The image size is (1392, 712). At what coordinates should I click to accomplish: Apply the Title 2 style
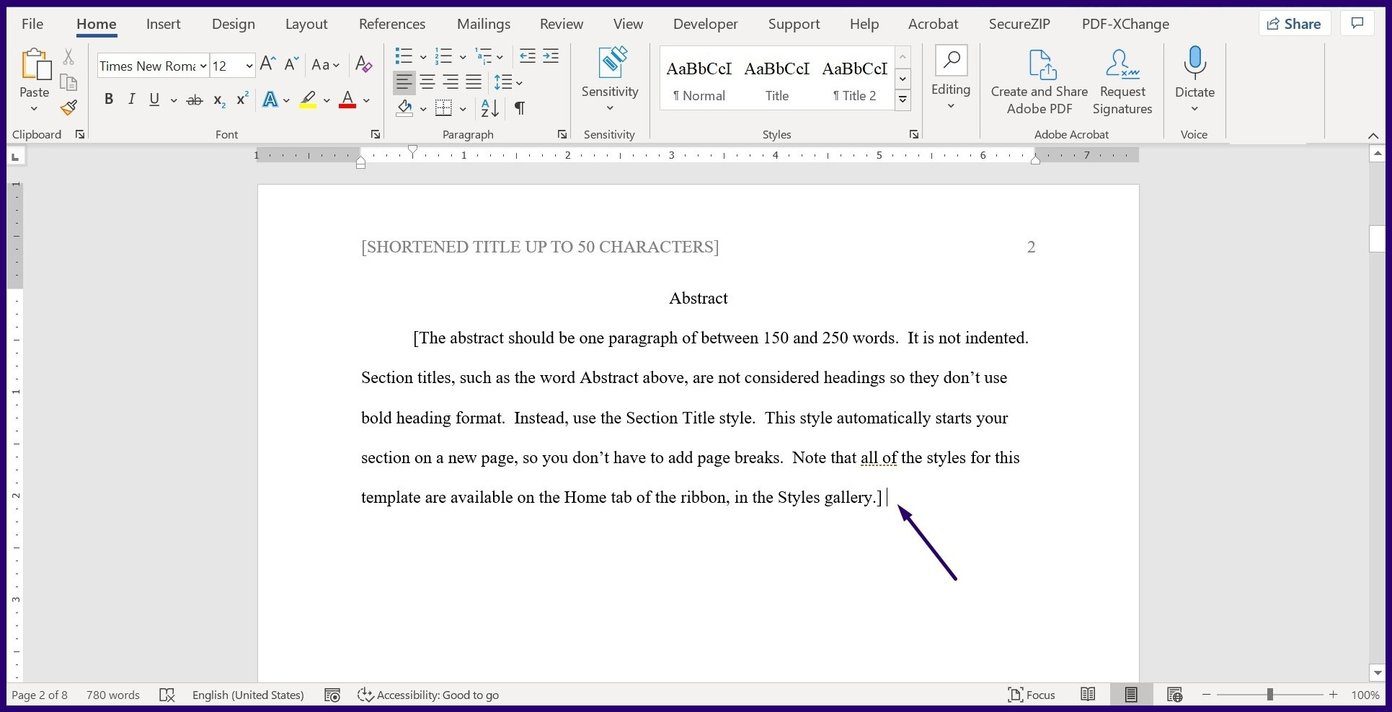click(855, 79)
